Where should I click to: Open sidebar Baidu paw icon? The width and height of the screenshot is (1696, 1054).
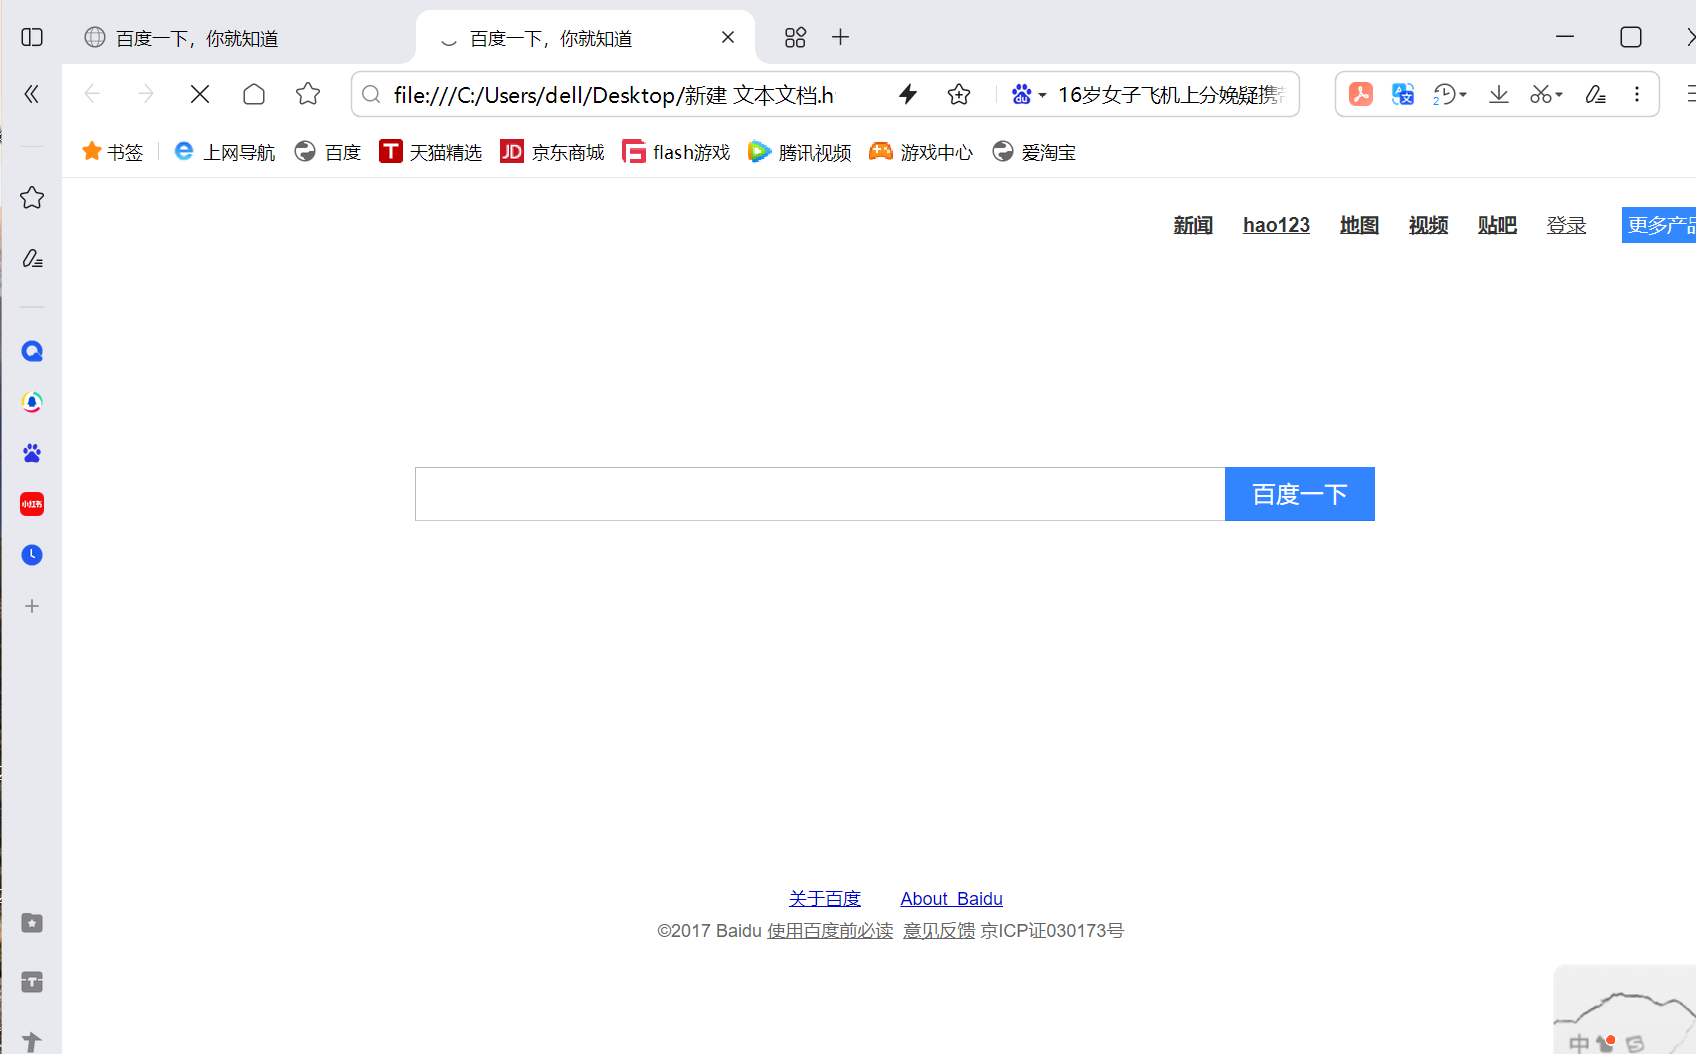[x=32, y=453]
